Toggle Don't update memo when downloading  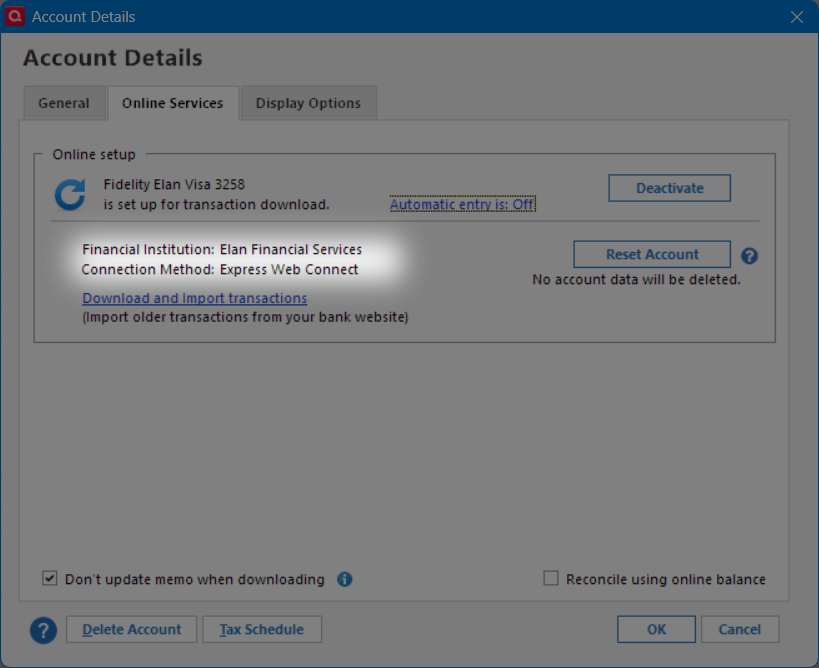(50, 579)
